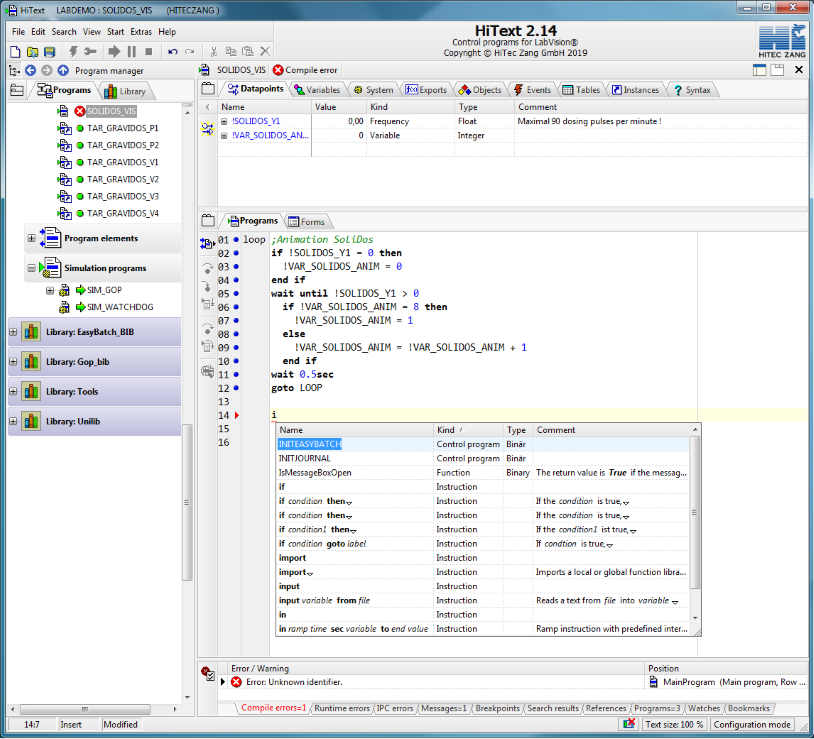Click the red Compile error icon
This screenshot has height=739, width=814.
pyautogui.click(x=278, y=70)
